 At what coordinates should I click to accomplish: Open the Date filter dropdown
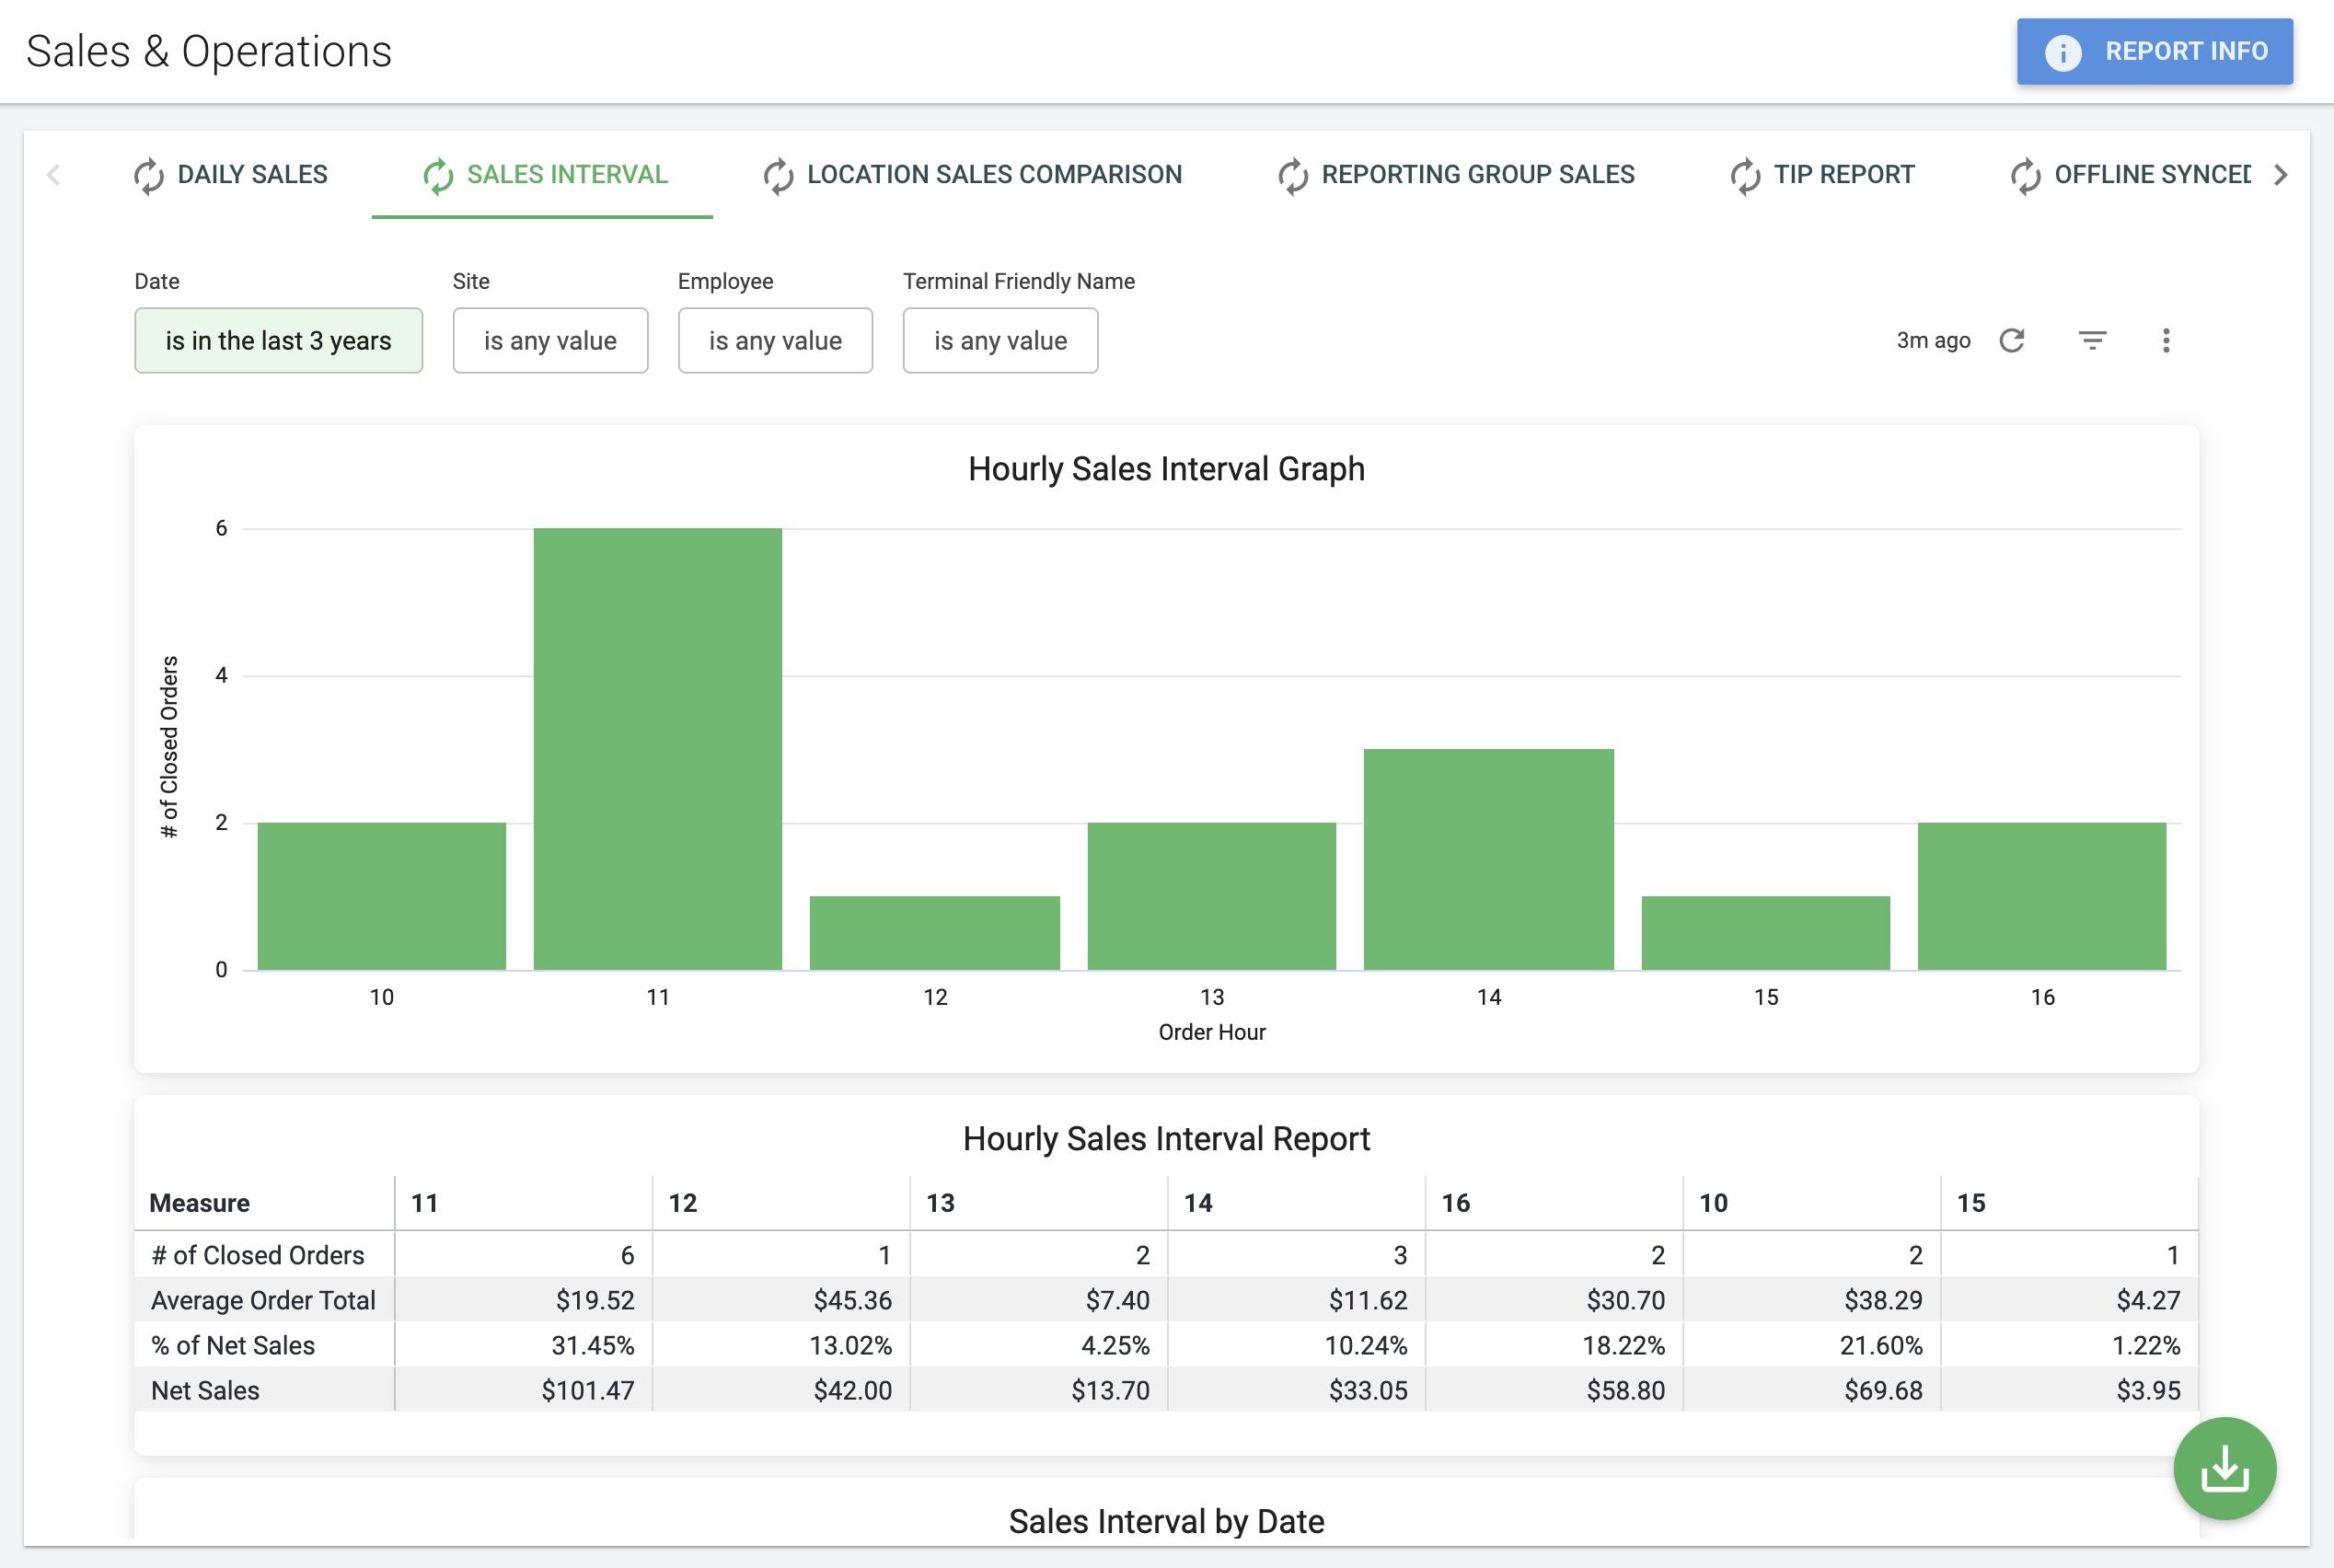click(278, 340)
